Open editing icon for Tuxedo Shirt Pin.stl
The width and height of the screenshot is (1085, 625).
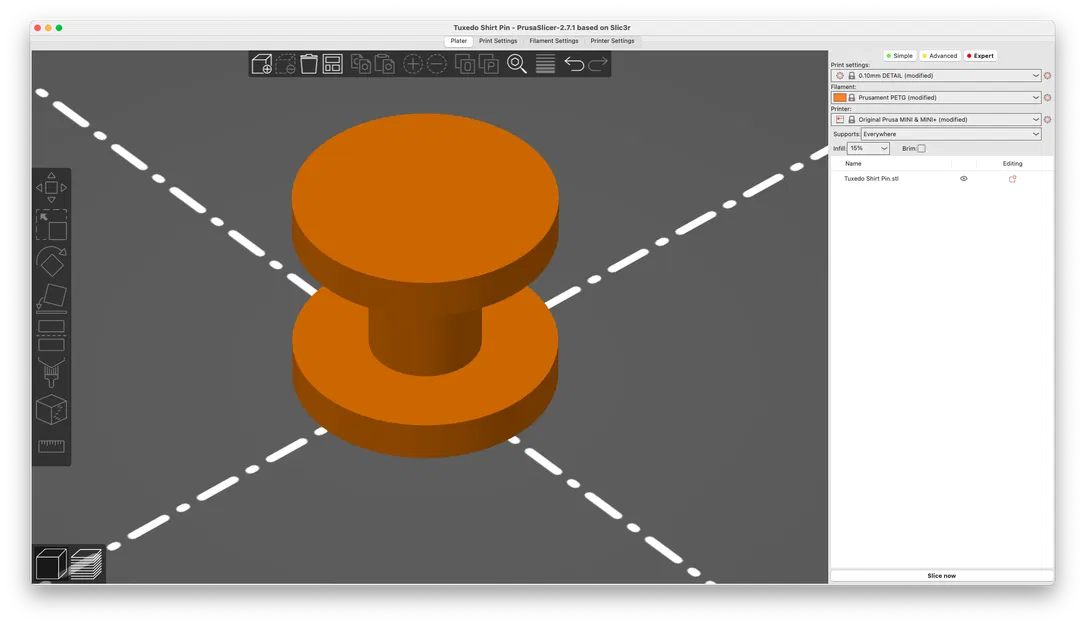[x=1012, y=179]
